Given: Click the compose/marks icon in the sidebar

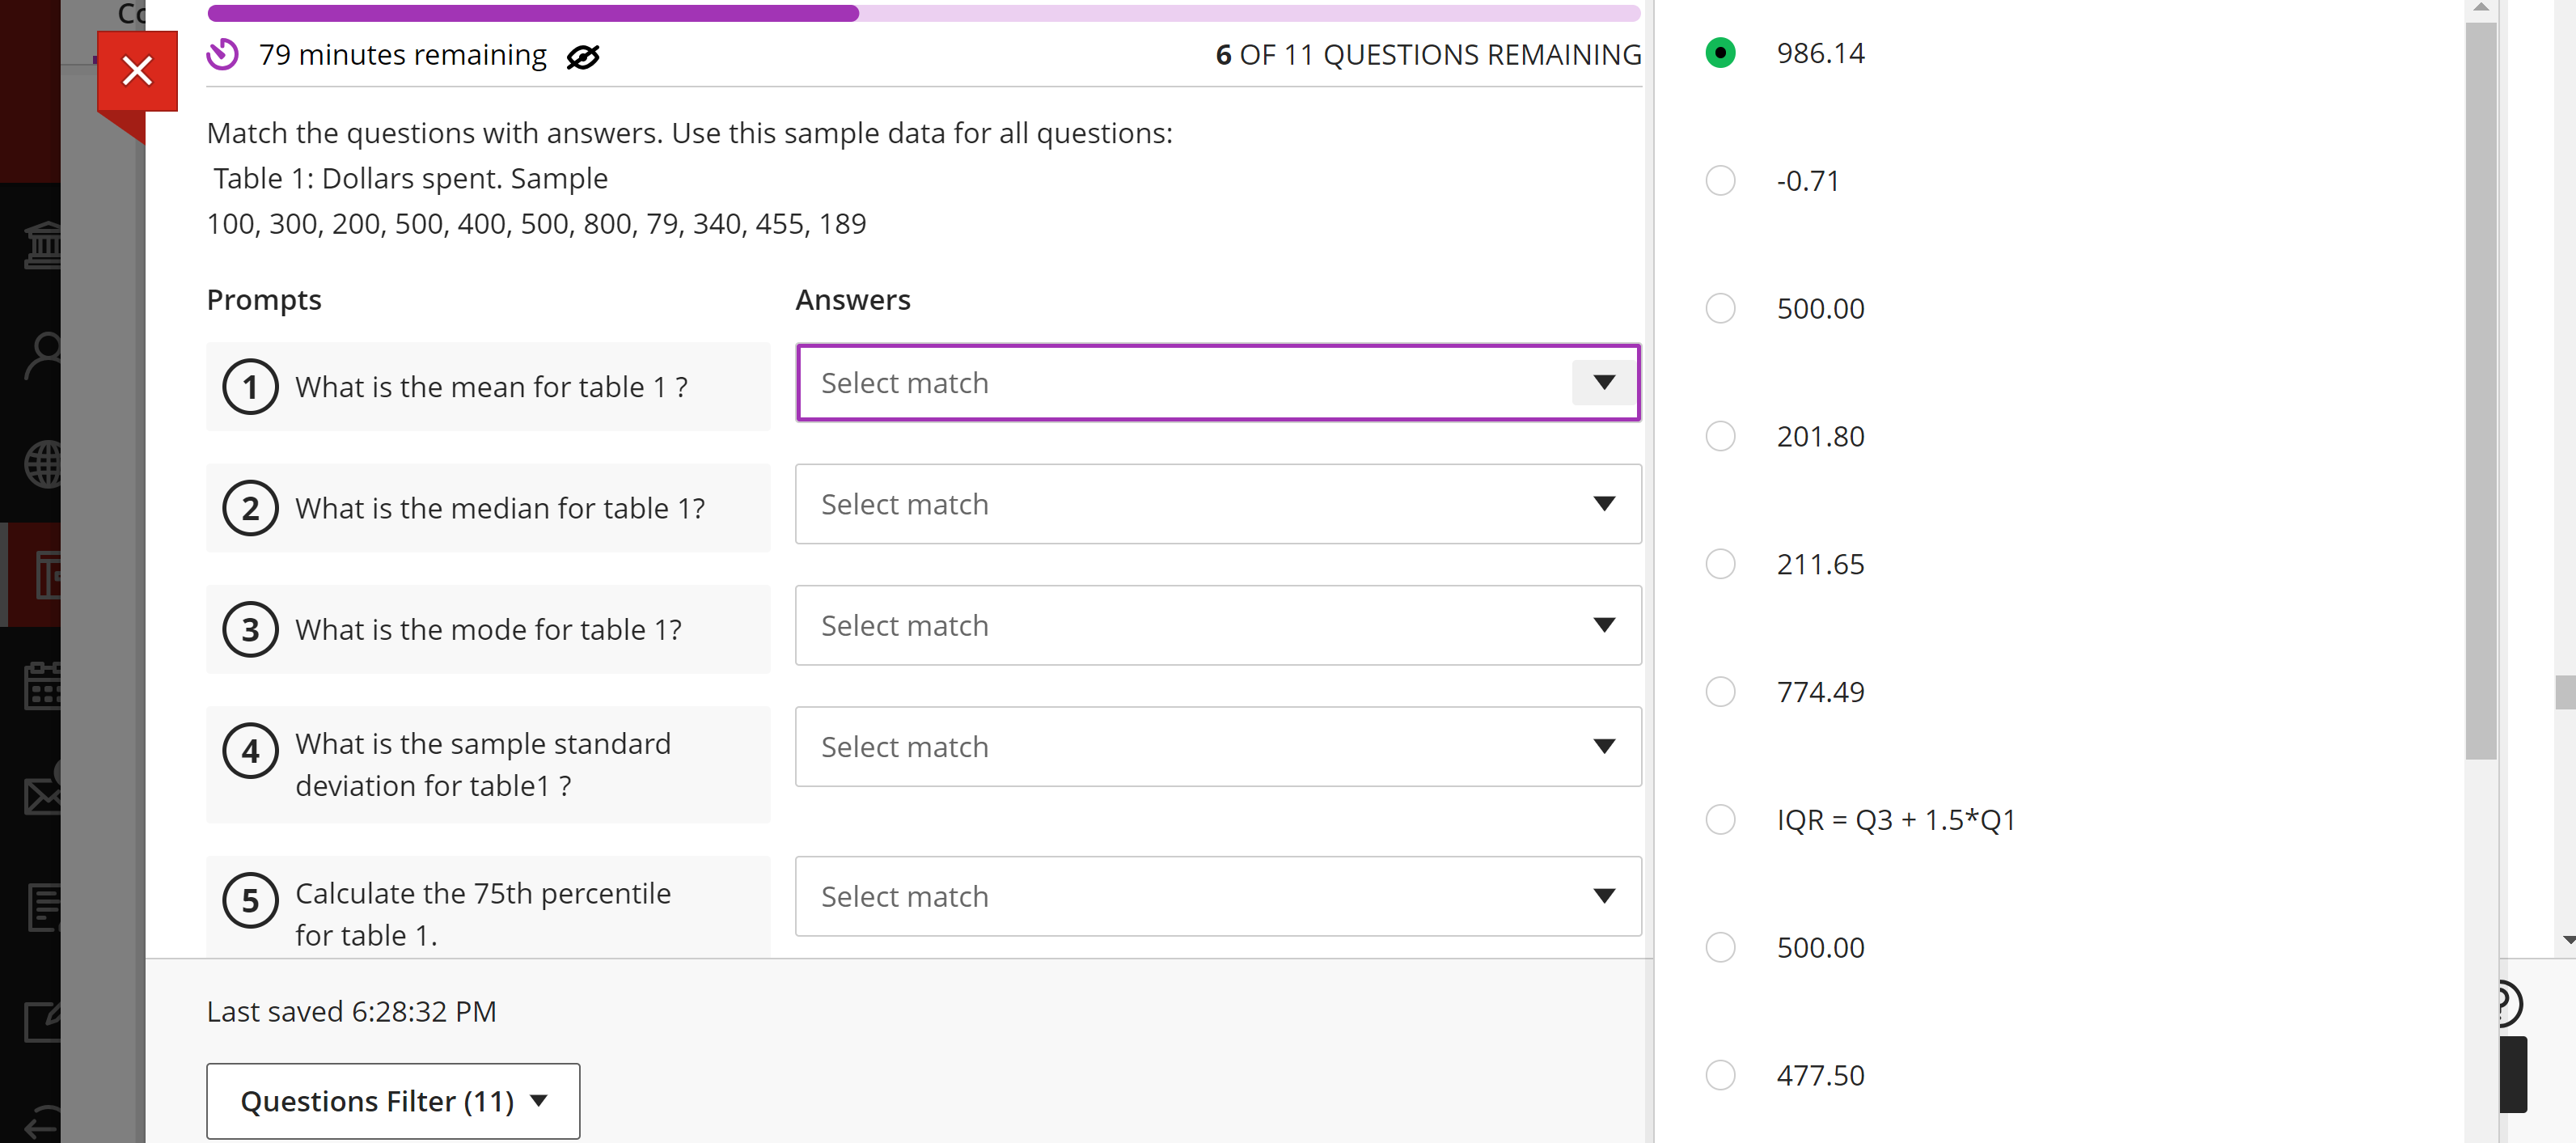Looking at the screenshot, I should (x=42, y=1022).
